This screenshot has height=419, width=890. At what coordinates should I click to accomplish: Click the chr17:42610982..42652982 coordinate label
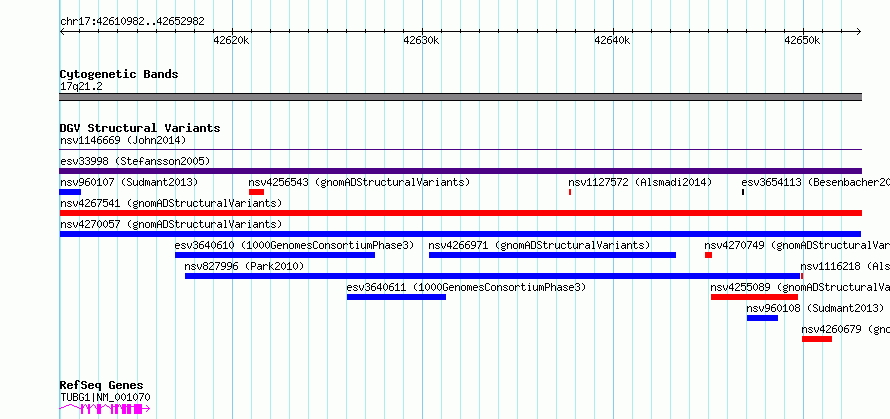(132, 22)
